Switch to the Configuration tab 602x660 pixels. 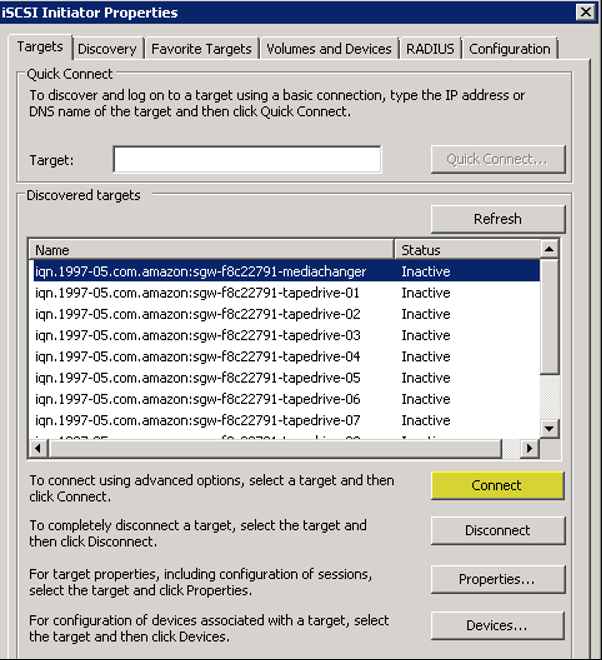pyautogui.click(x=509, y=49)
